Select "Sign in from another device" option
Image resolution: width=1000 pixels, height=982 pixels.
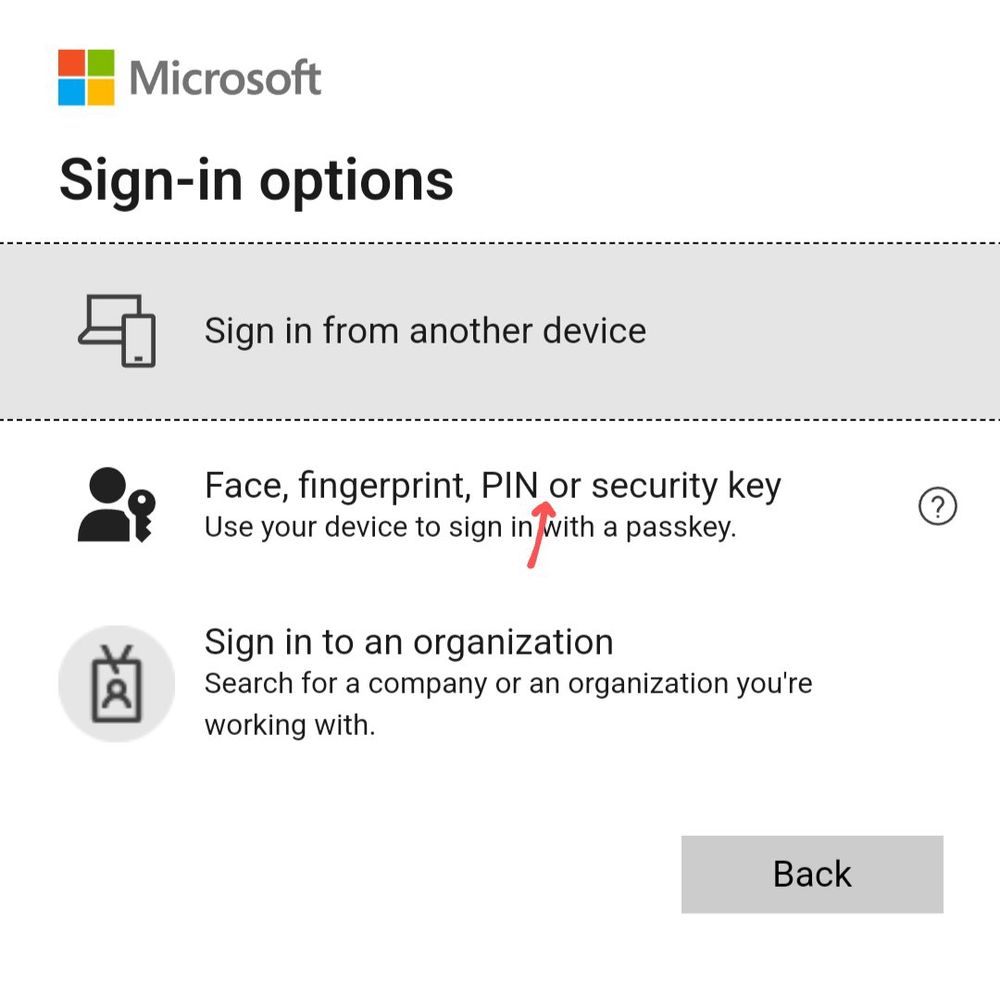tap(500, 332)
